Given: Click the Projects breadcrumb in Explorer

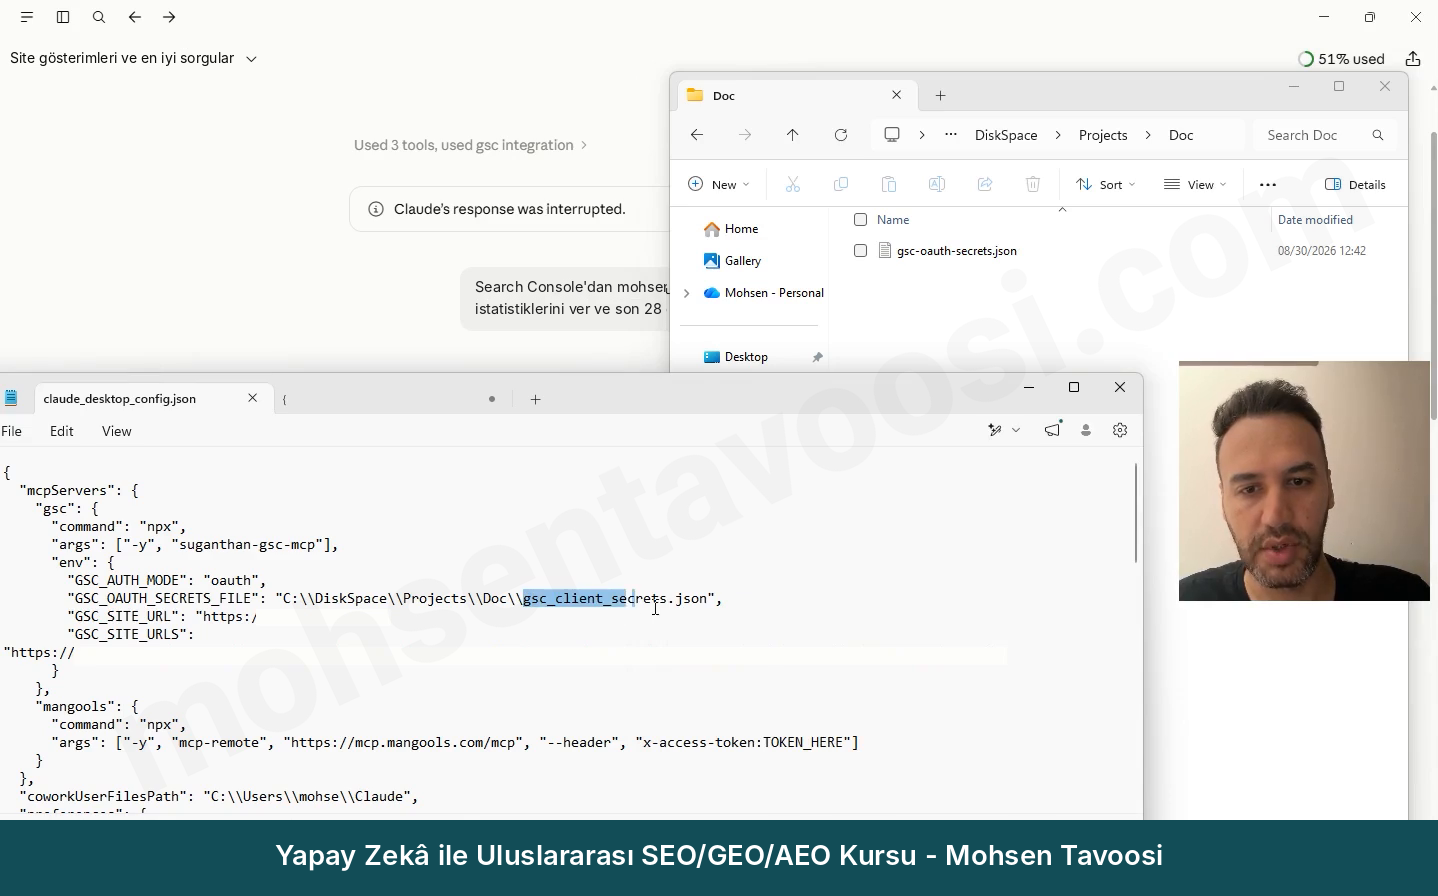Looking at the screenshot, I should 1103,135.
